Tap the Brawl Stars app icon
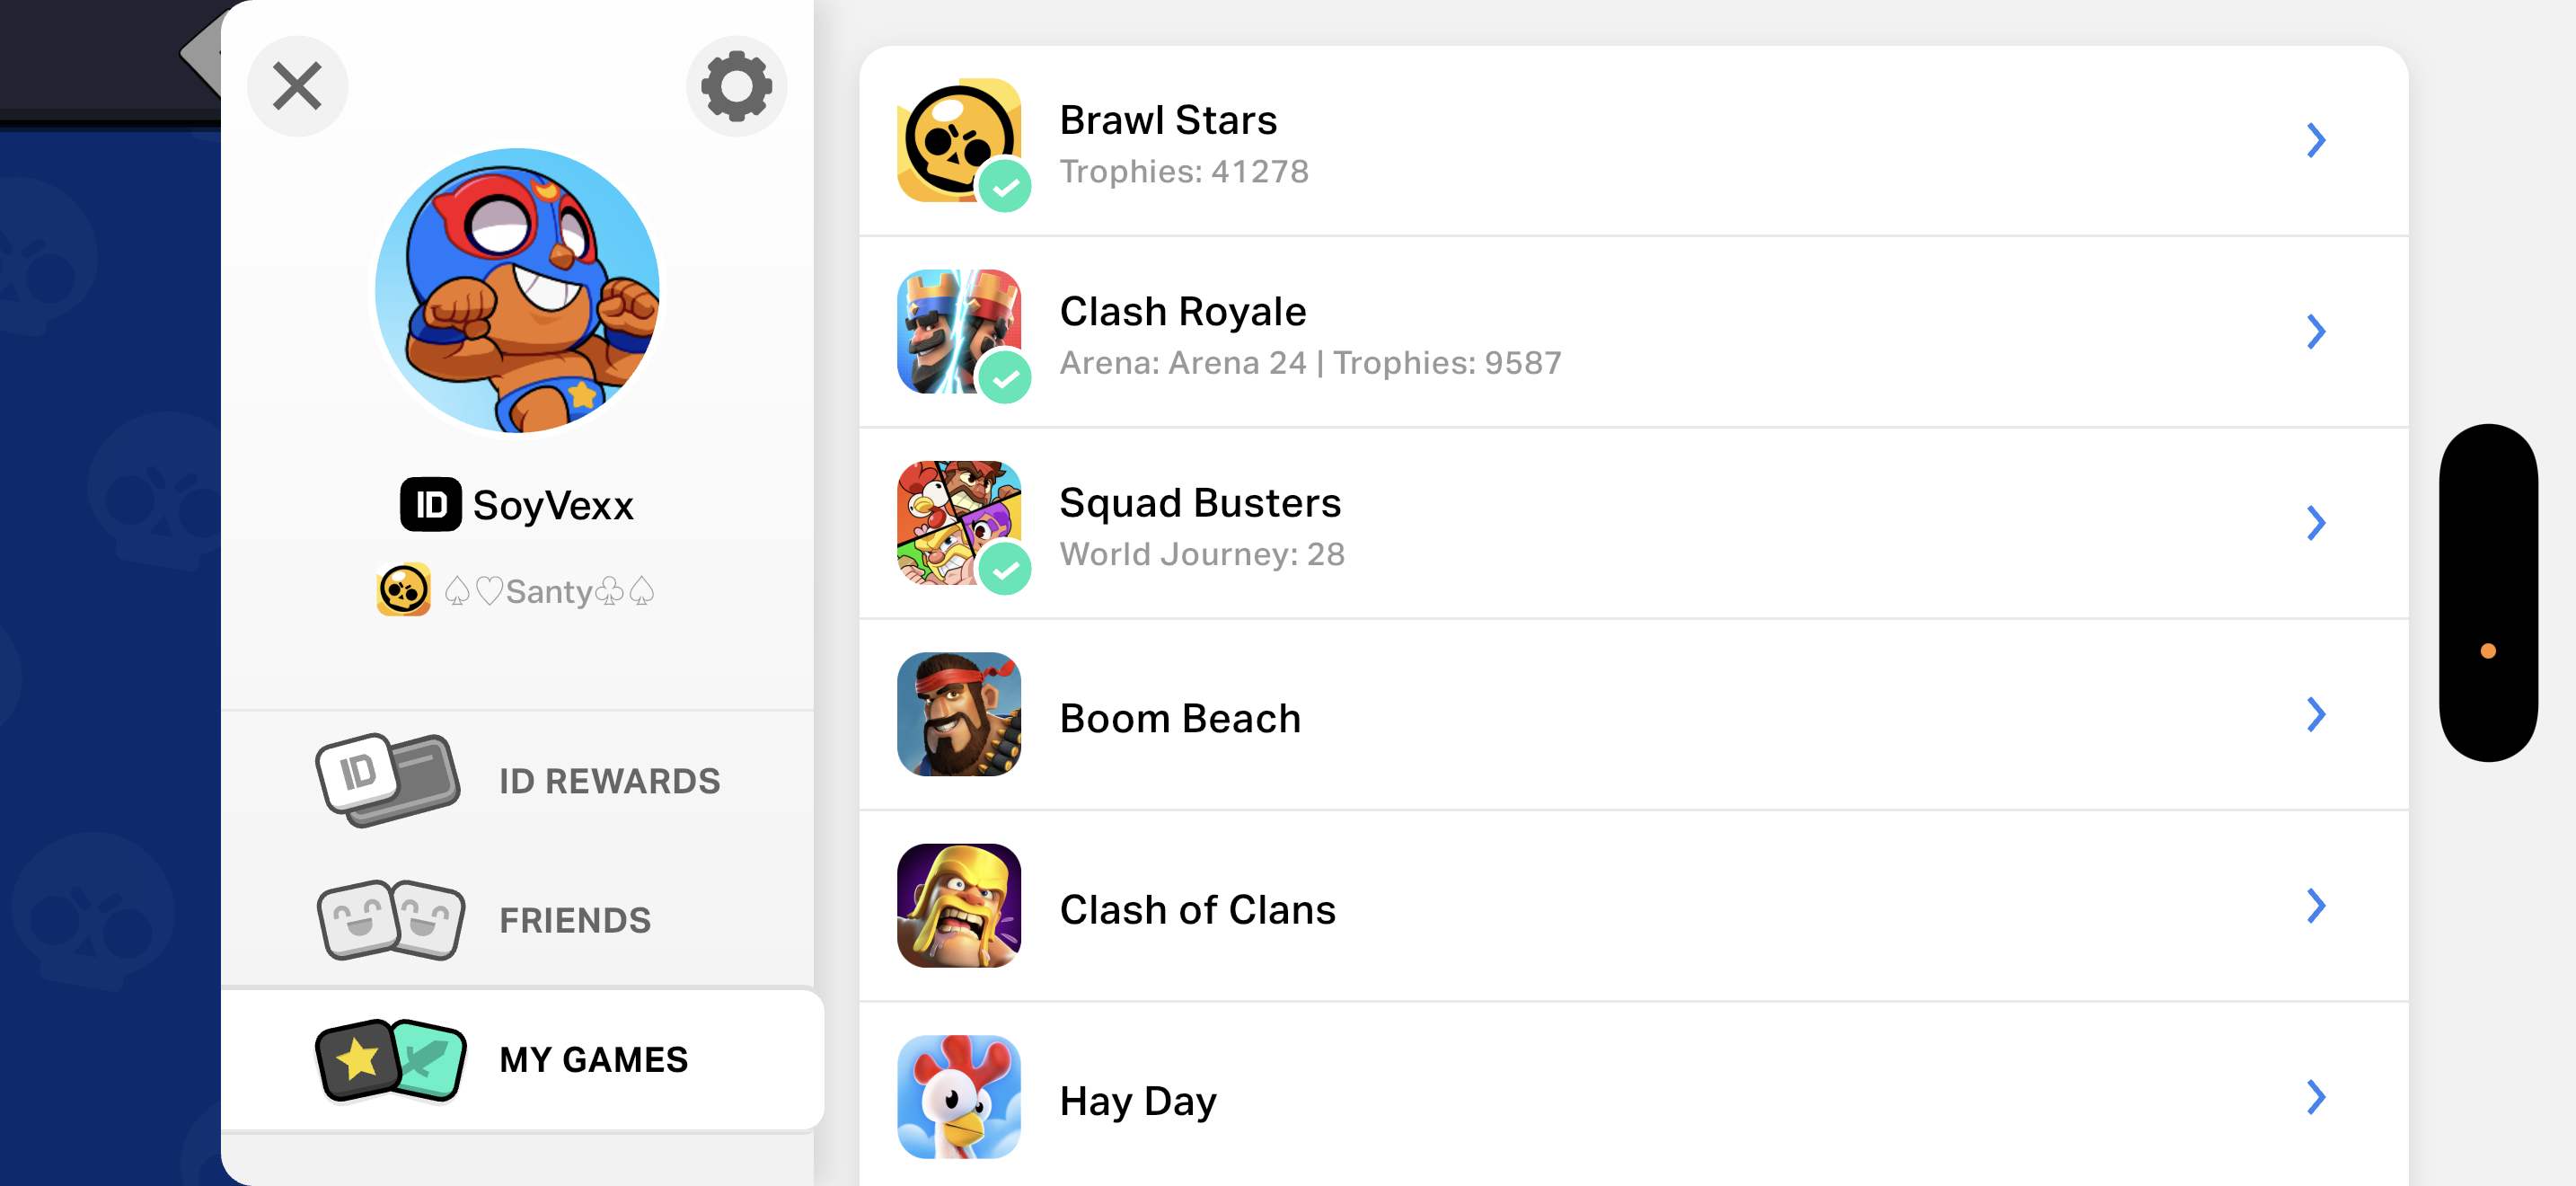The image size is (2576, 1186). pyautogui.click(x=959, y=140)
